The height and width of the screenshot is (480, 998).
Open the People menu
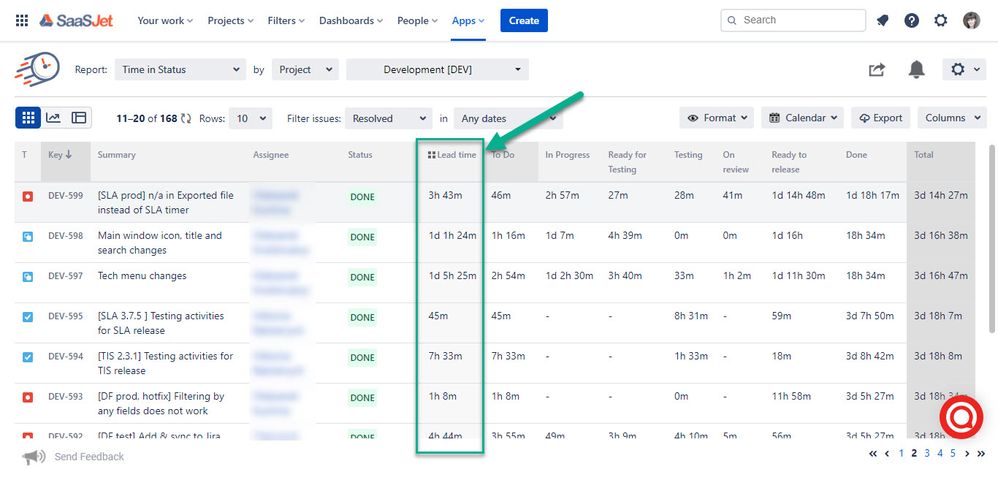[418, 20]
